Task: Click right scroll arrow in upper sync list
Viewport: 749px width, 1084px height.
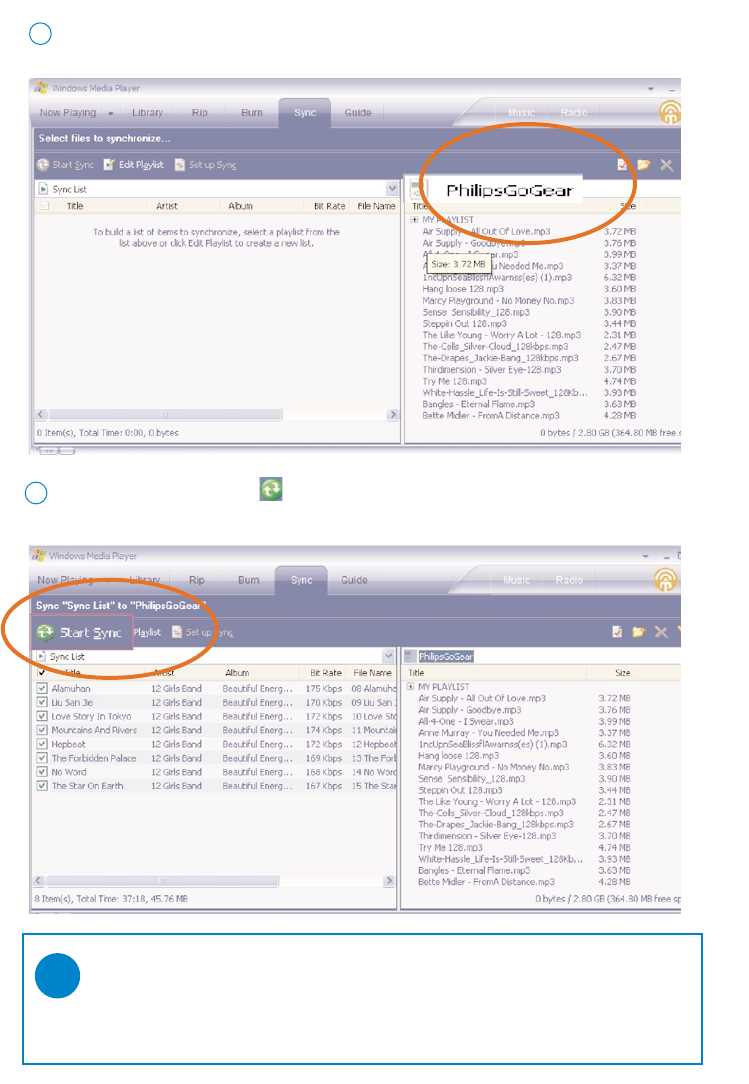Action: click(x=393, y=415)
